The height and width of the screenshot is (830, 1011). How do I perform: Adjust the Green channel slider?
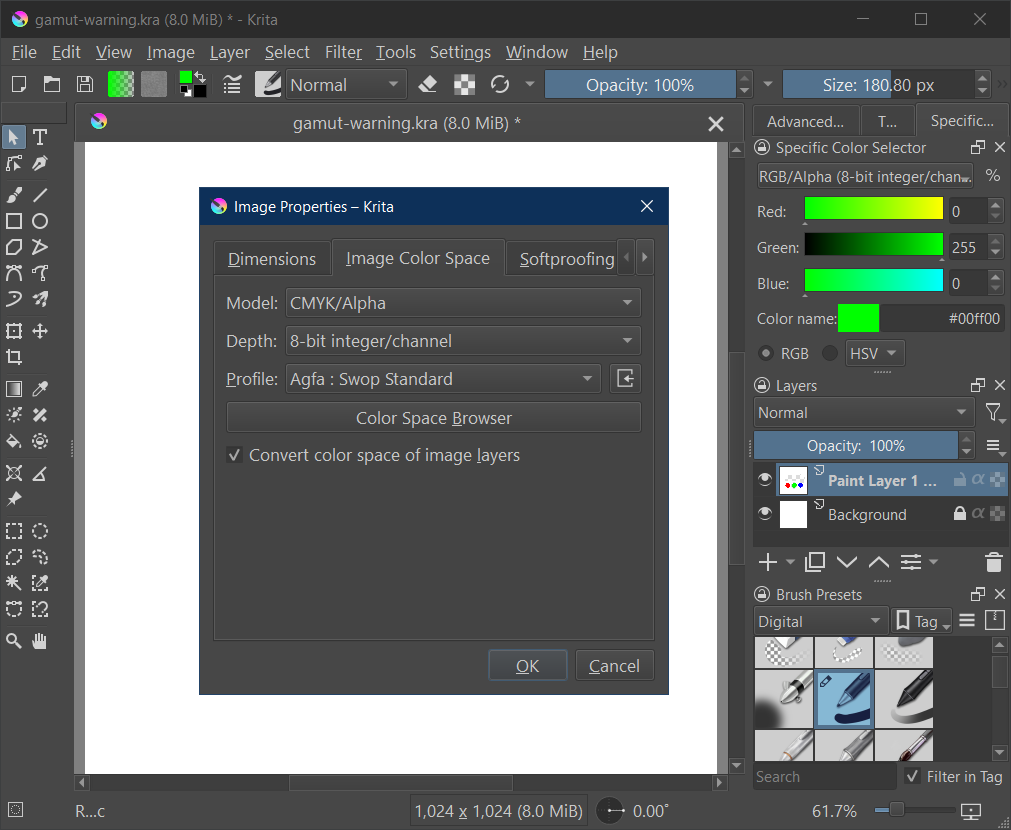(x=873, y=247)
